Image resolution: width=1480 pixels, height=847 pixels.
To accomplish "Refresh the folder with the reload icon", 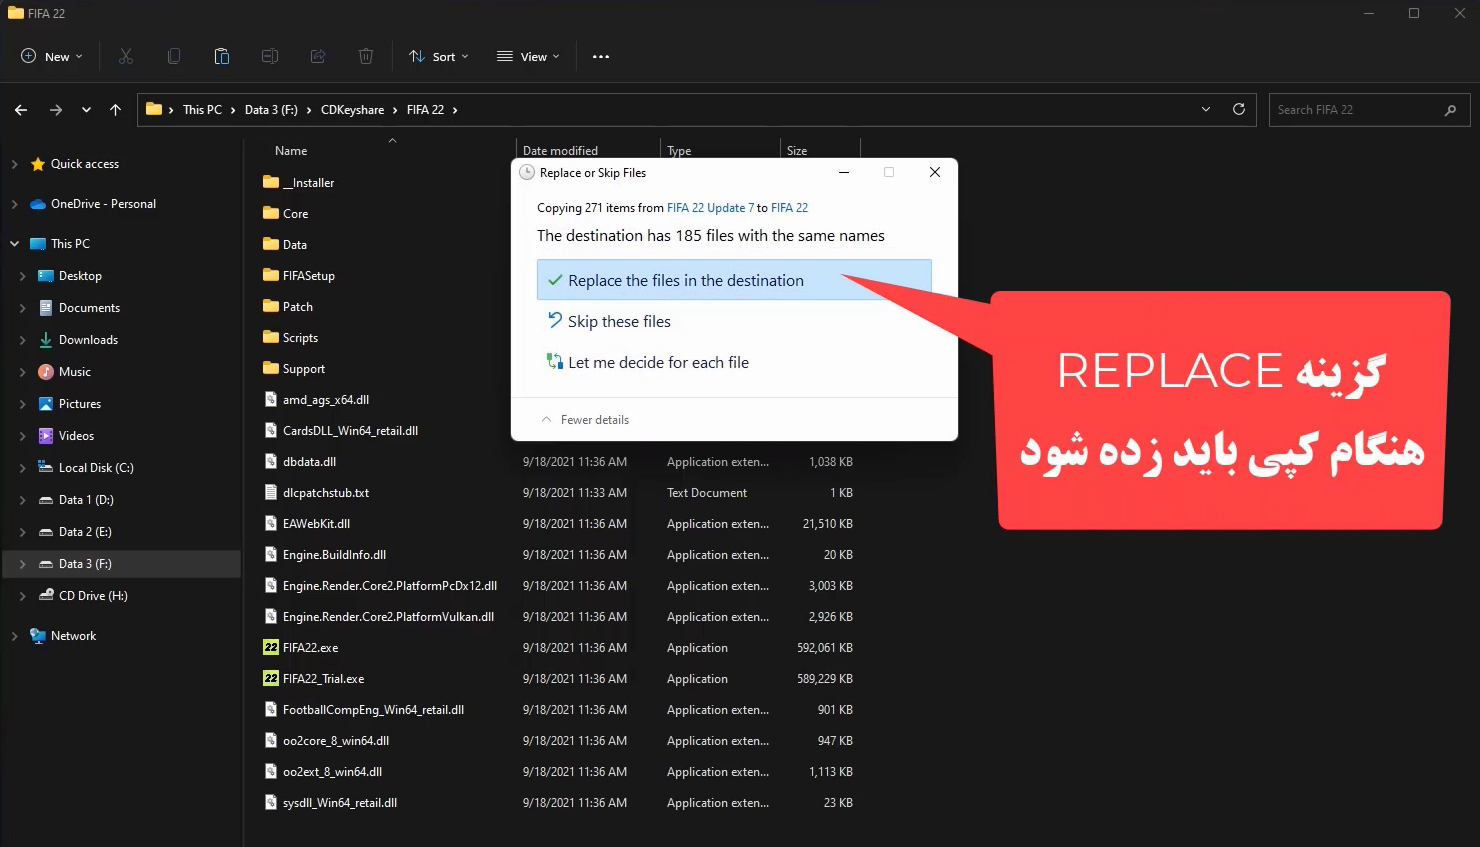I will click(1238, 110).
